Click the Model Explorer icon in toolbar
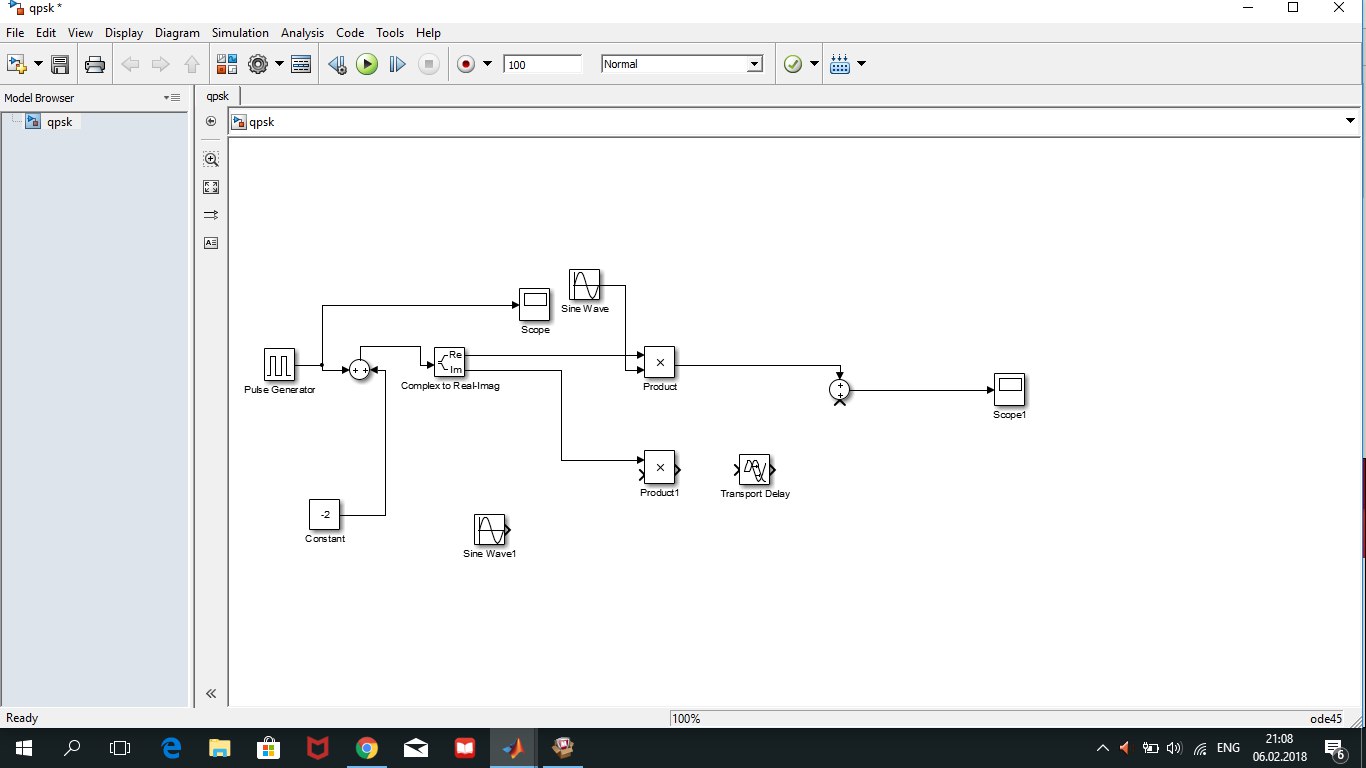The width and height of the screenshot is (1366, 768). coord(301,65)
